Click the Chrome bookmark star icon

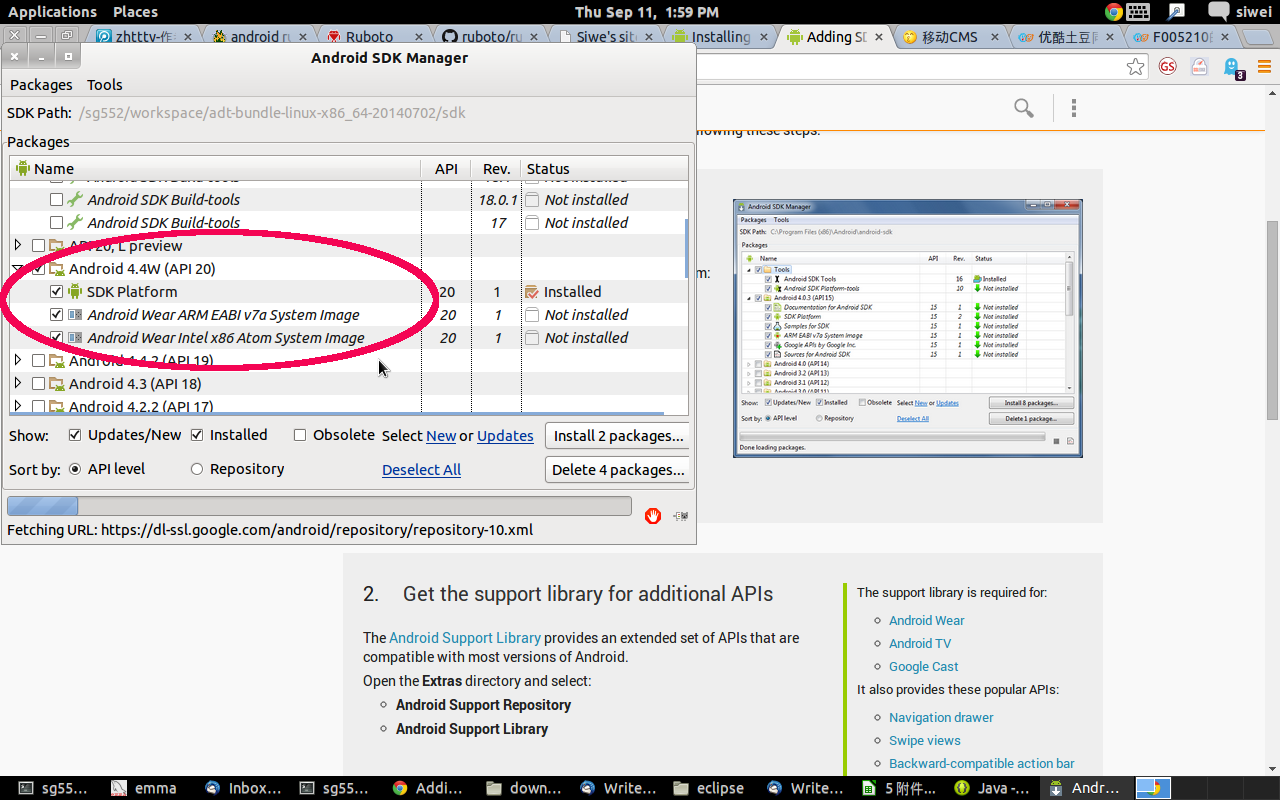1135,67
